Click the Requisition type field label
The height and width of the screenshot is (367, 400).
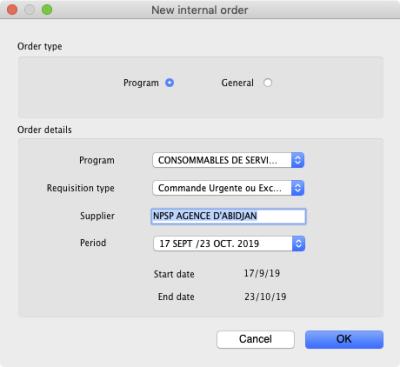pyautogui.click(x=80, y=188)
